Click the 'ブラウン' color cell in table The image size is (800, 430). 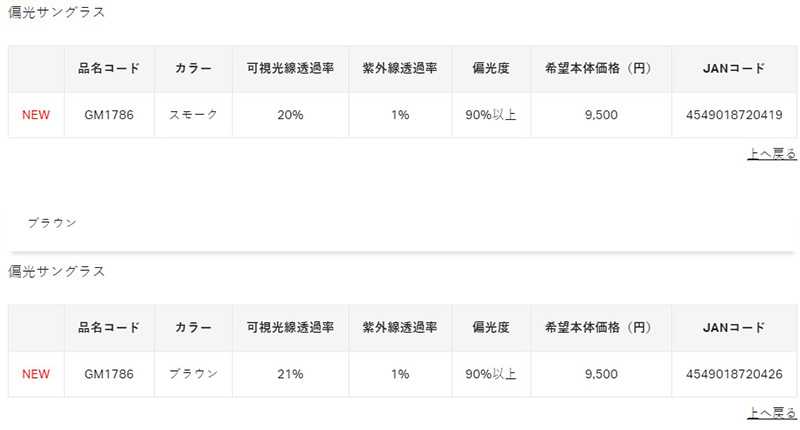pyautogui.click(x=193, y=374)
